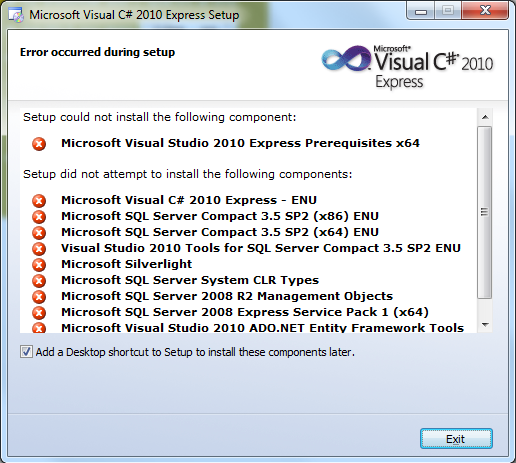Click the scroll down arrow of the component list

click(x=485, y=324)
